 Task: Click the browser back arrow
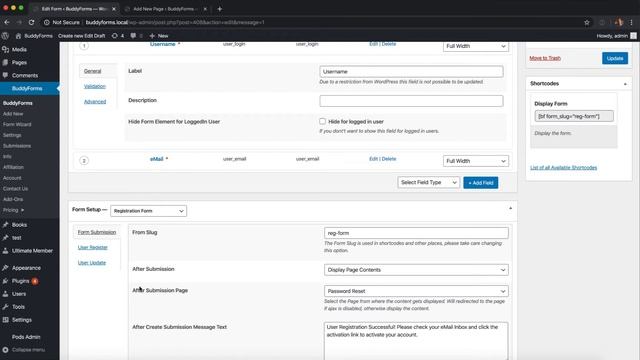tap(7, 22)
